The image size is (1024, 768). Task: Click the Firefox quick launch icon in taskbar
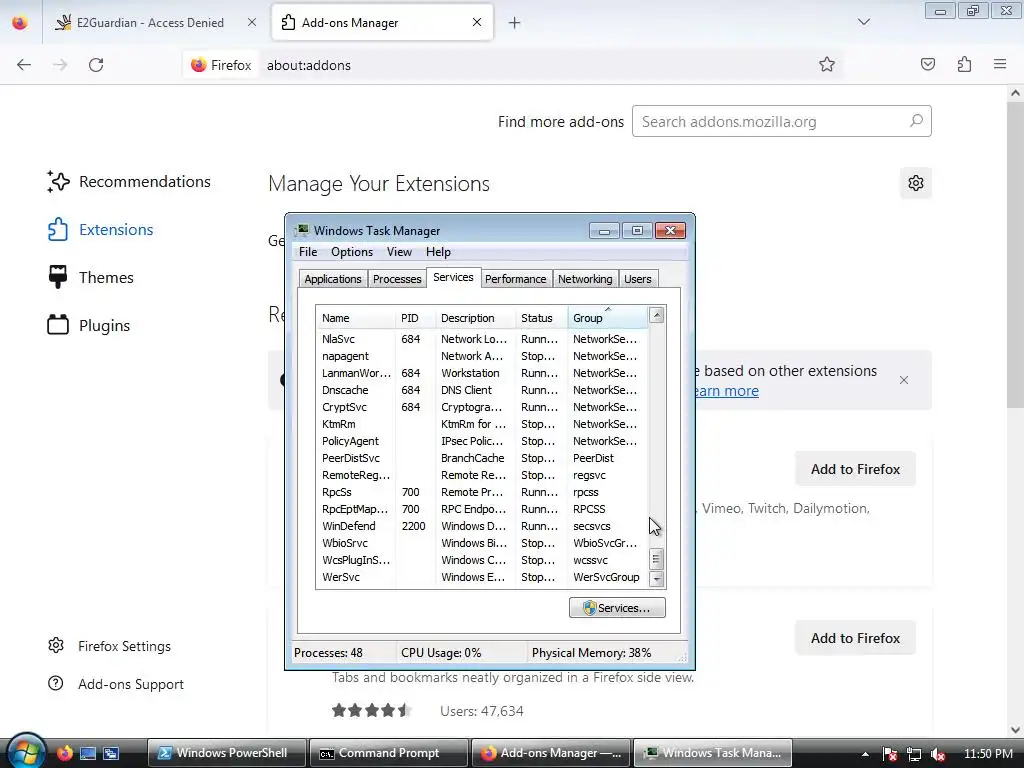pos(65,753)
